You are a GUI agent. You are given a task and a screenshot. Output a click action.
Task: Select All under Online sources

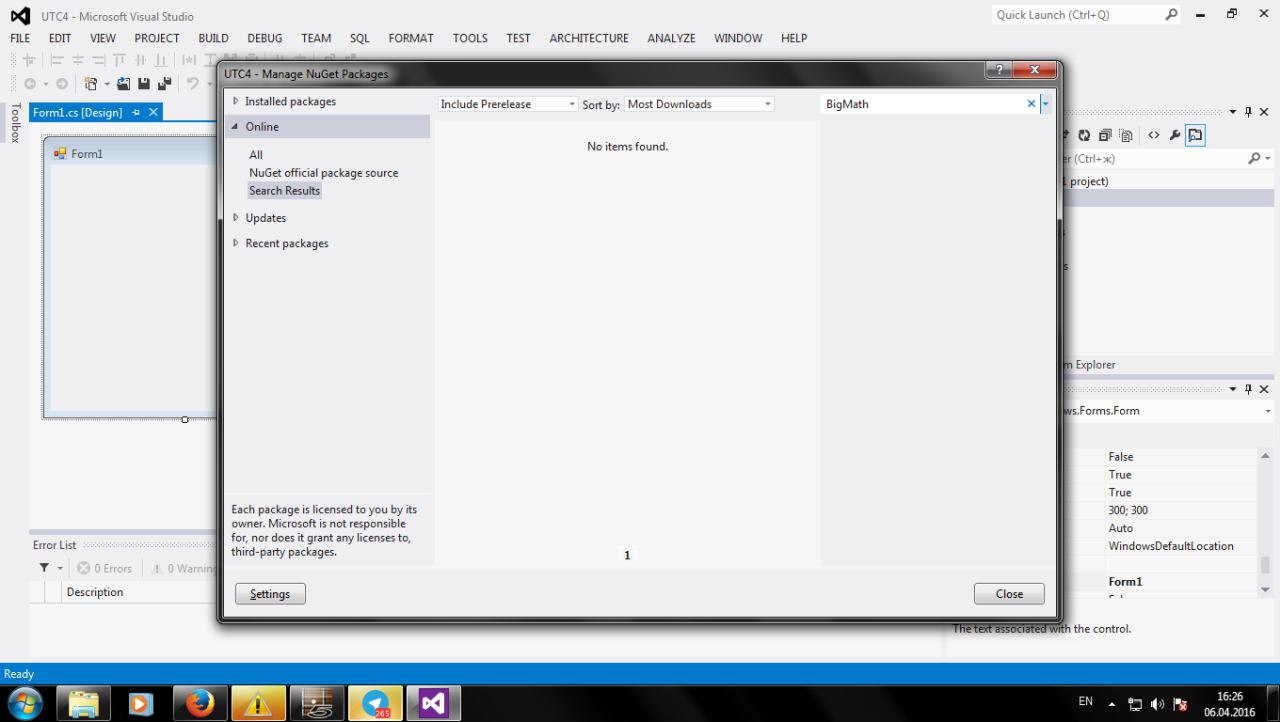click(256, 155)
